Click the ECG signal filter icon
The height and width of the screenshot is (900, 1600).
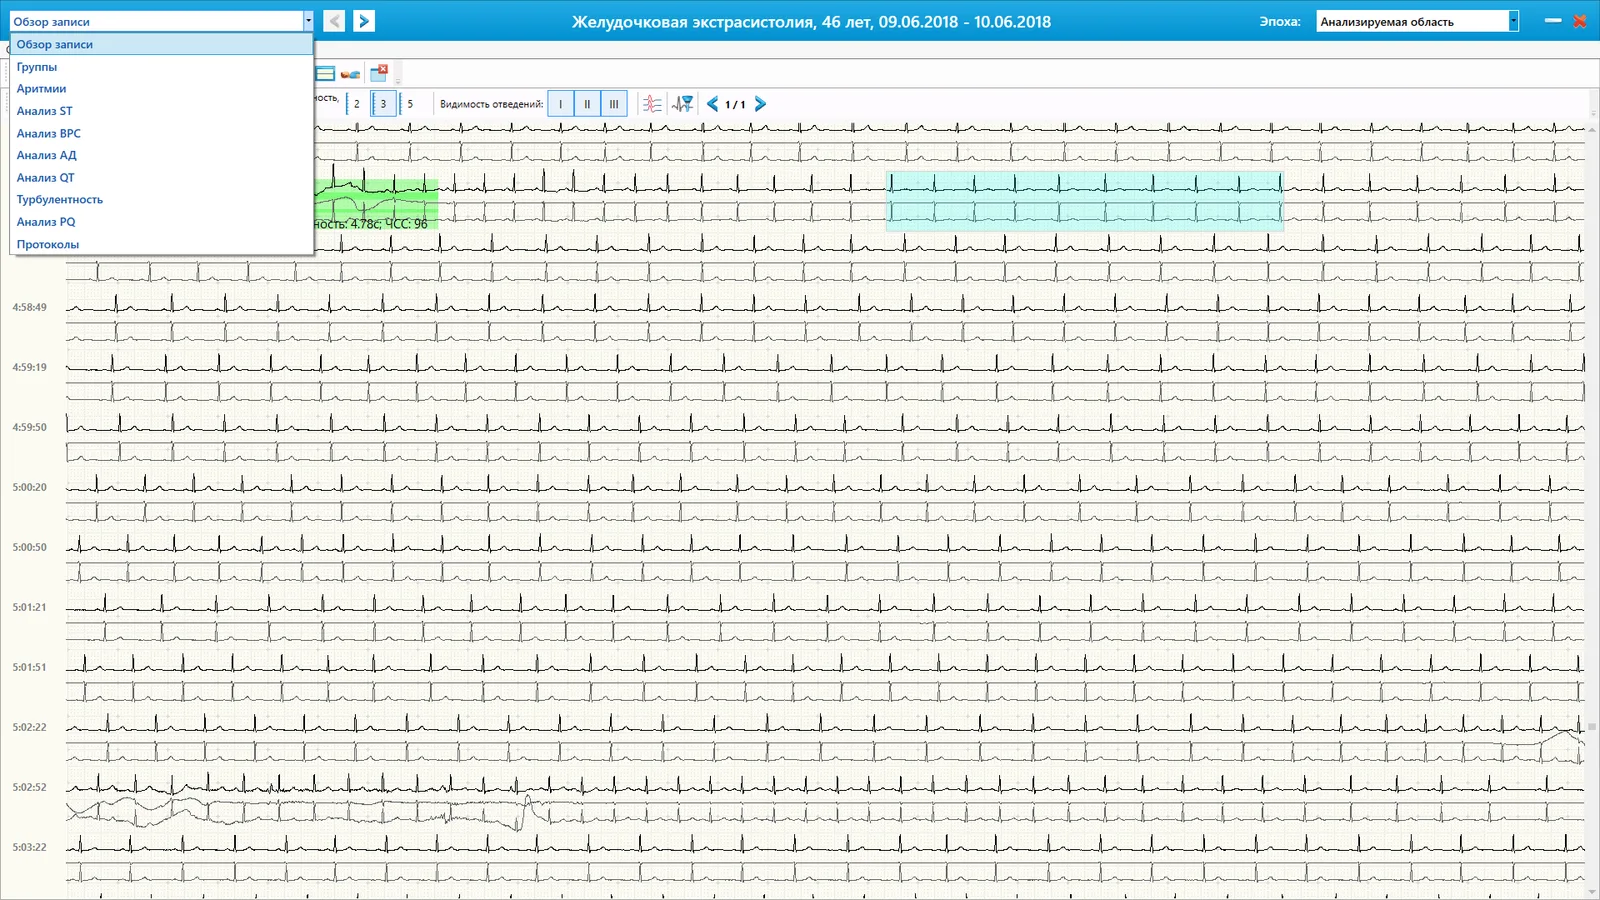click(x=683, y=104)
